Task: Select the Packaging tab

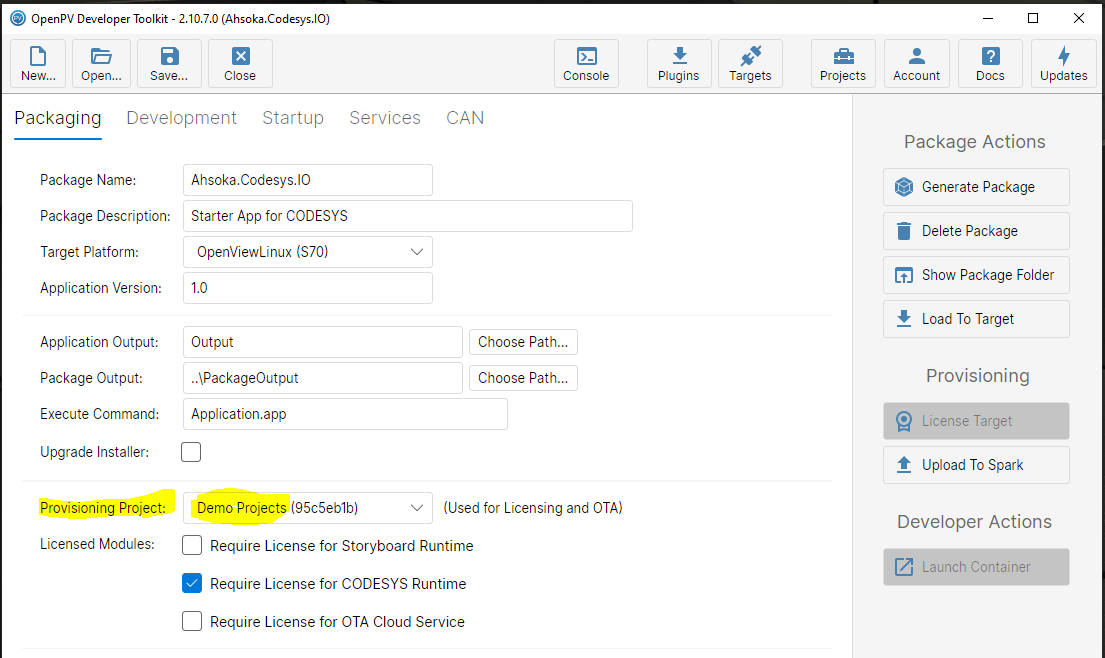Action: (x=58, y=118)
